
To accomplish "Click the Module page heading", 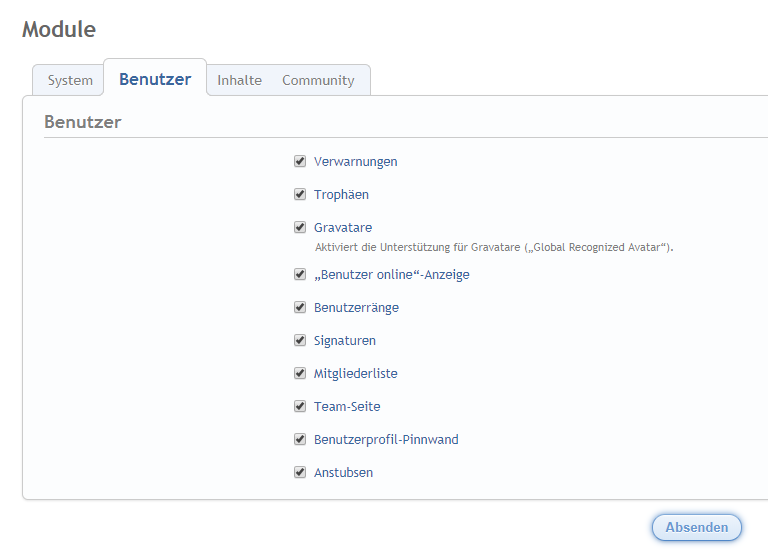I will 59,30.
